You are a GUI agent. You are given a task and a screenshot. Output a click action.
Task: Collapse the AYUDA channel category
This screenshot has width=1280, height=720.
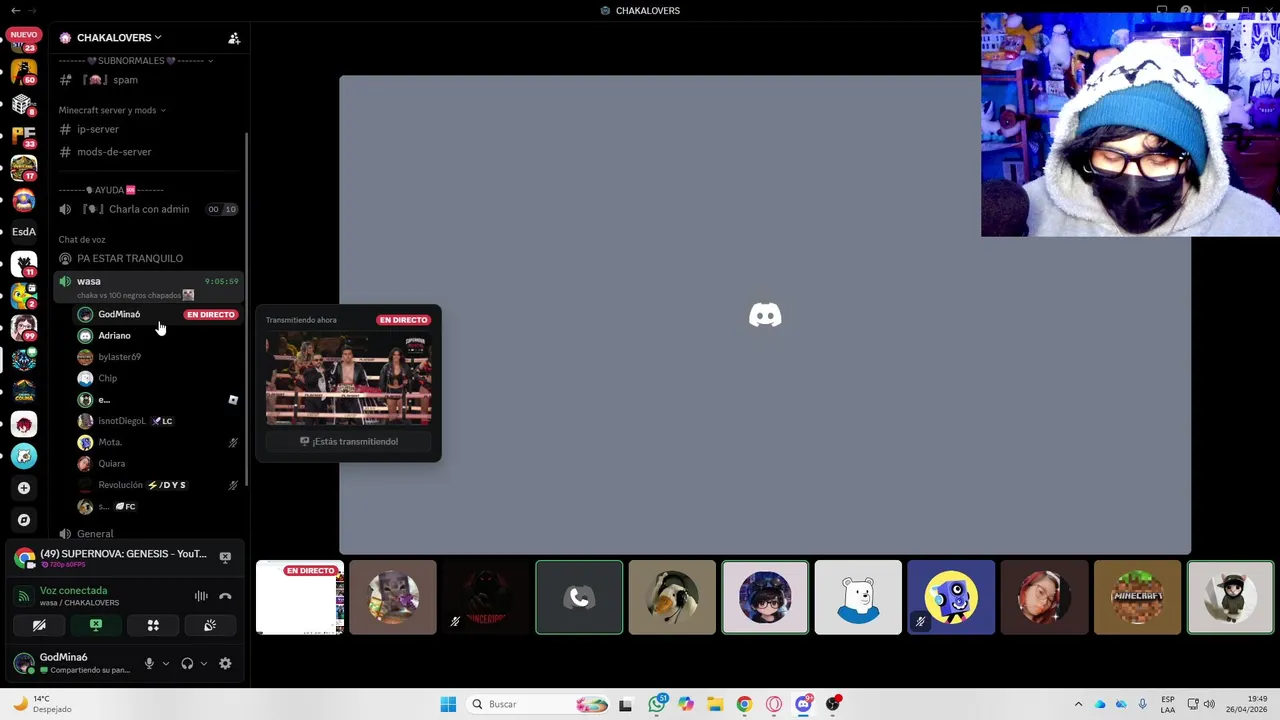coord(110,190)
